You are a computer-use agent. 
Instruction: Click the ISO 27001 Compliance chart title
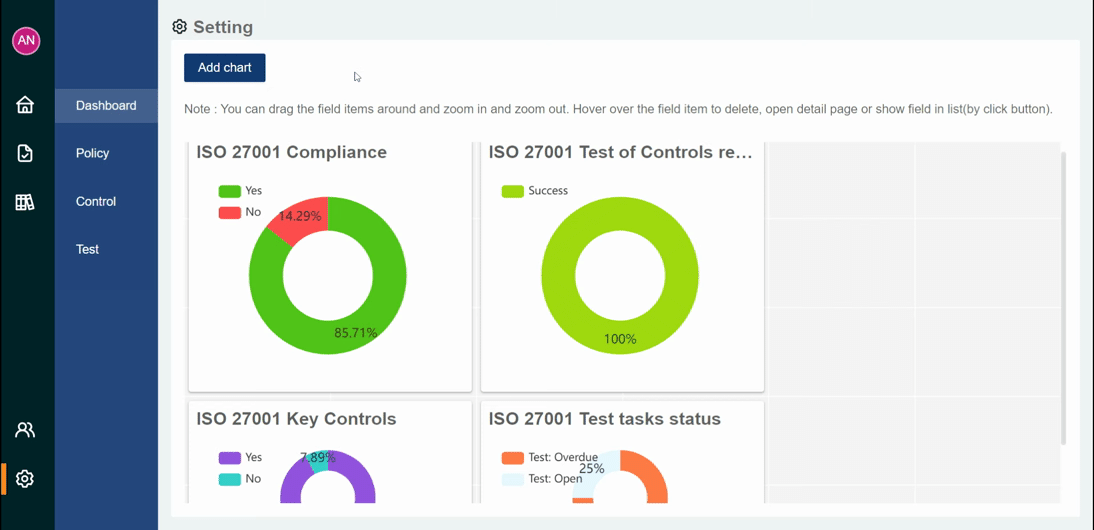(x=292, y=152)
